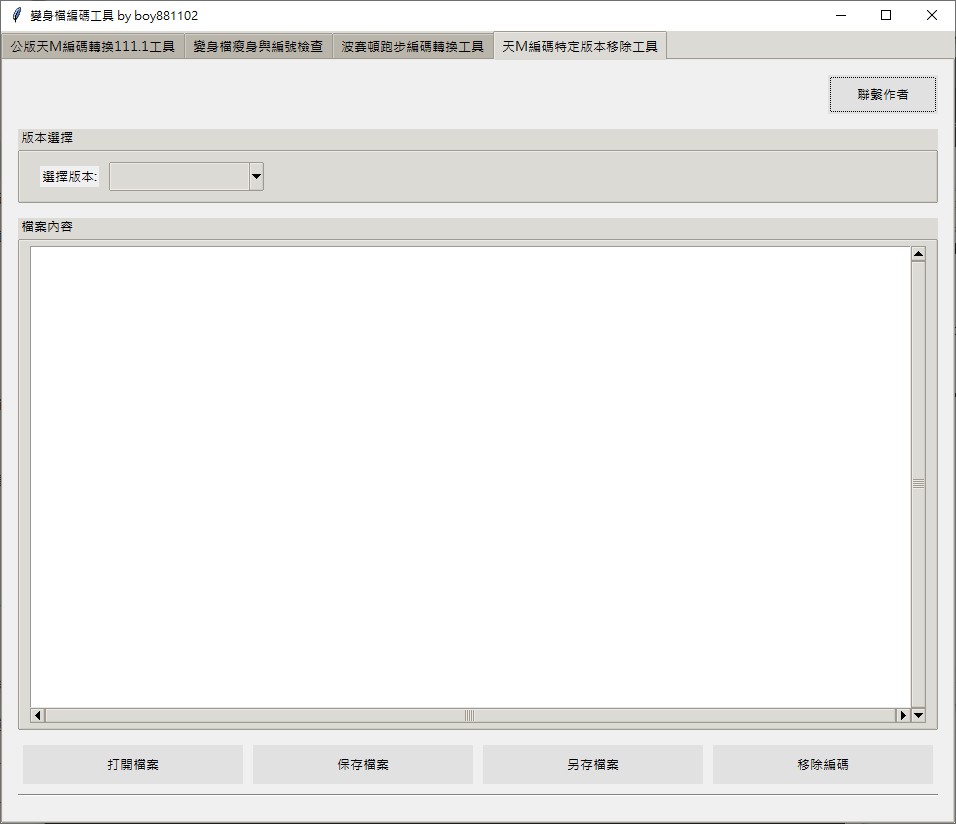The width and height of the screenshot is (956, 824).
Task: Open the 變身檔瘦身與編號檢查 tab
Action: [258, 46]
